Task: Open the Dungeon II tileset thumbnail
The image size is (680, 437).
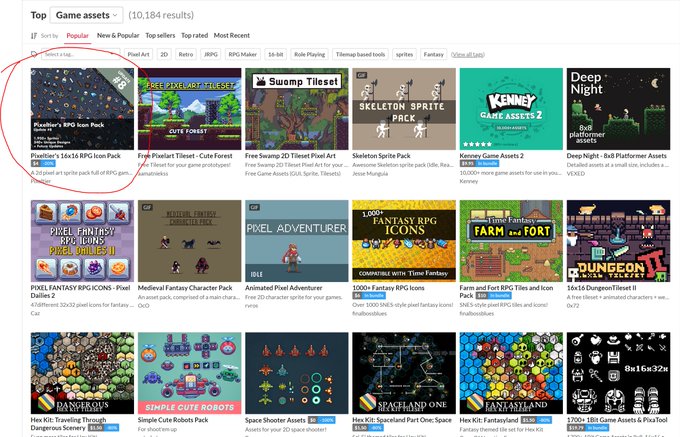Action: pyautogui.click(x=618, y=241)
